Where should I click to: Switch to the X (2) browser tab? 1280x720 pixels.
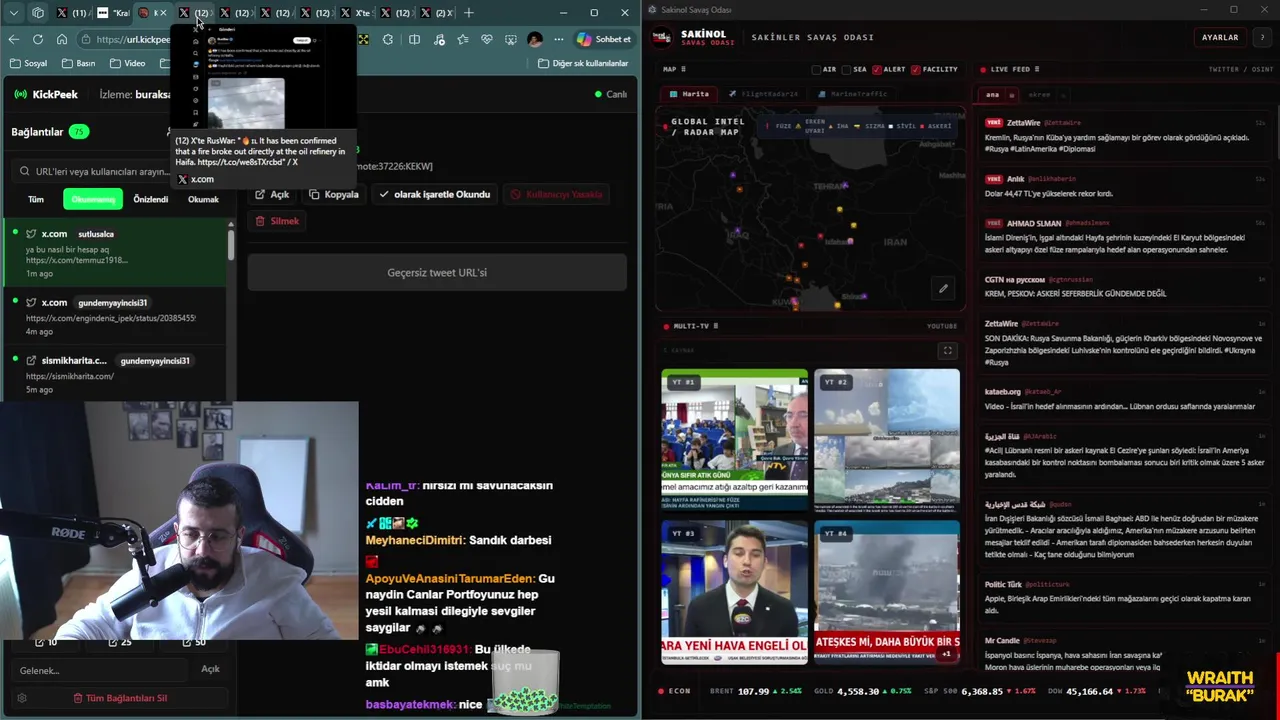pos(435,13)
